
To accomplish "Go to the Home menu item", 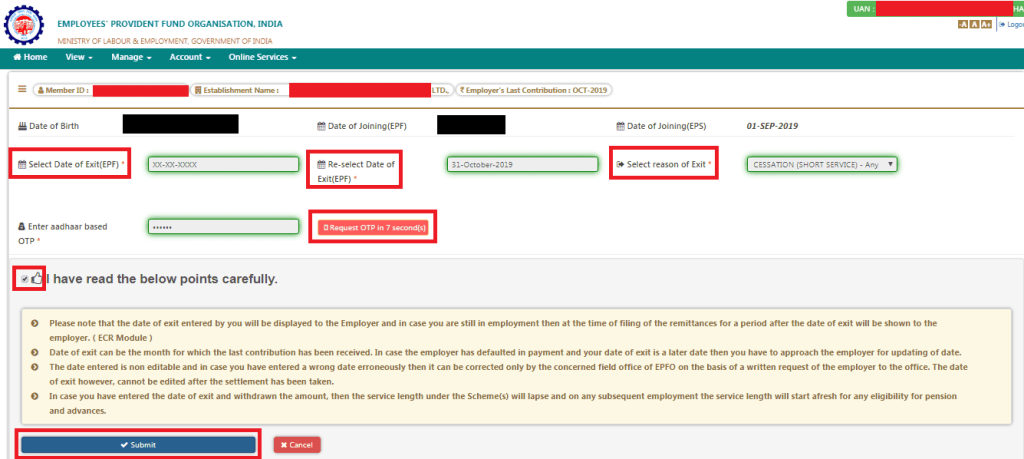I will [x=31, y=57].
